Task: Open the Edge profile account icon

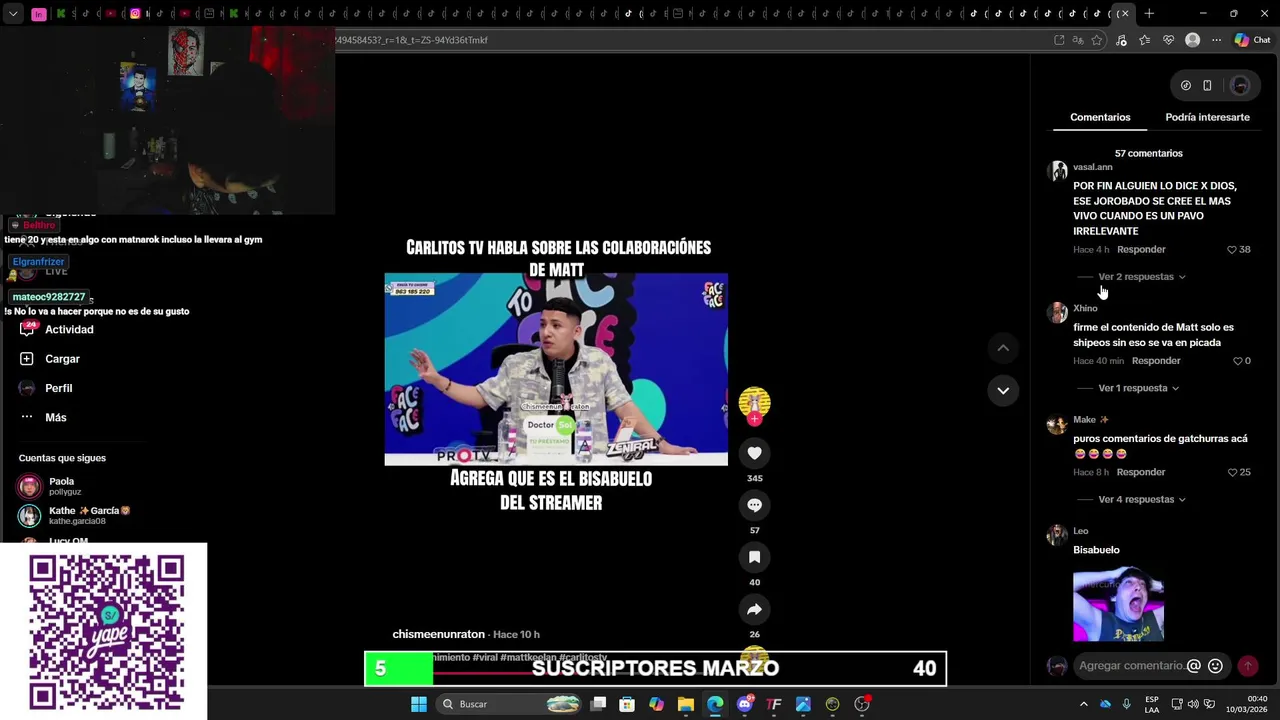Action: pyautogui.click(x=1192, y=40)
